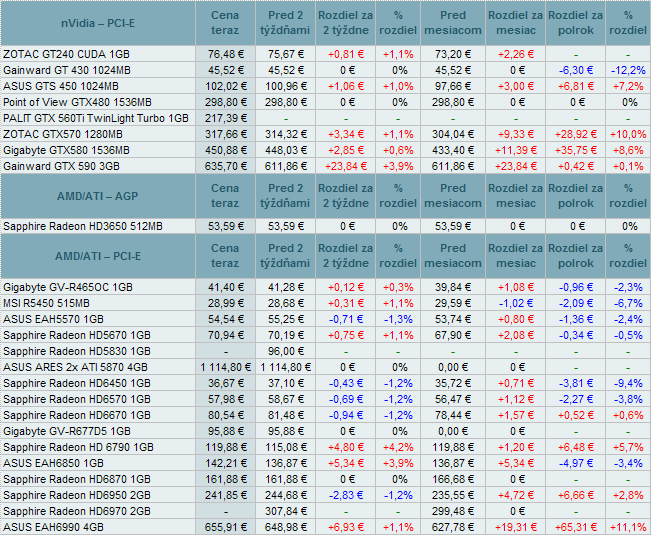Select "Sapphire Radeon HD6950 2GB" name
The image size is (651, 535).
(x=77, y=495)
